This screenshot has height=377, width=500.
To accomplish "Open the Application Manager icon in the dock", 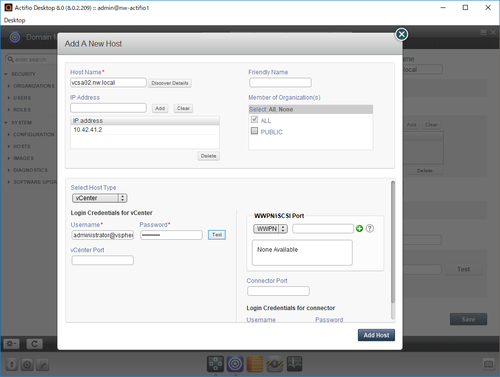I will pyautogui.click(x=215, y=364).
